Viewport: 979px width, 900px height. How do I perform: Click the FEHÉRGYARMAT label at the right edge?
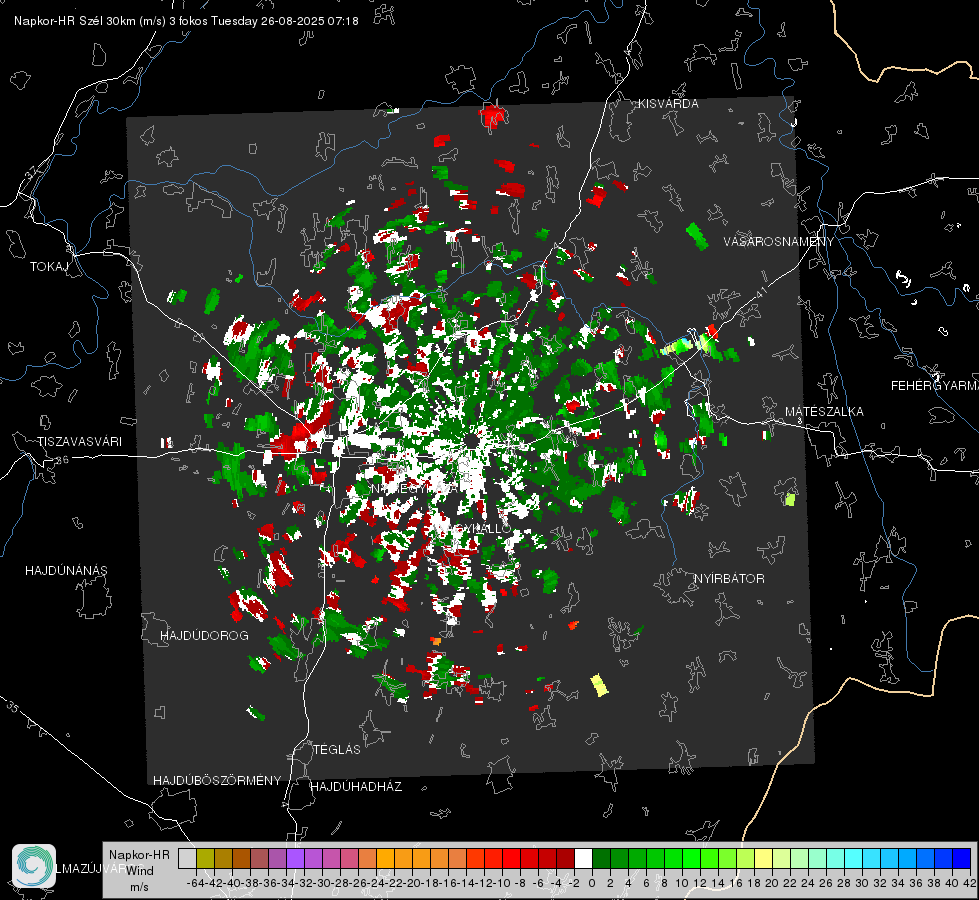point(935,385)
